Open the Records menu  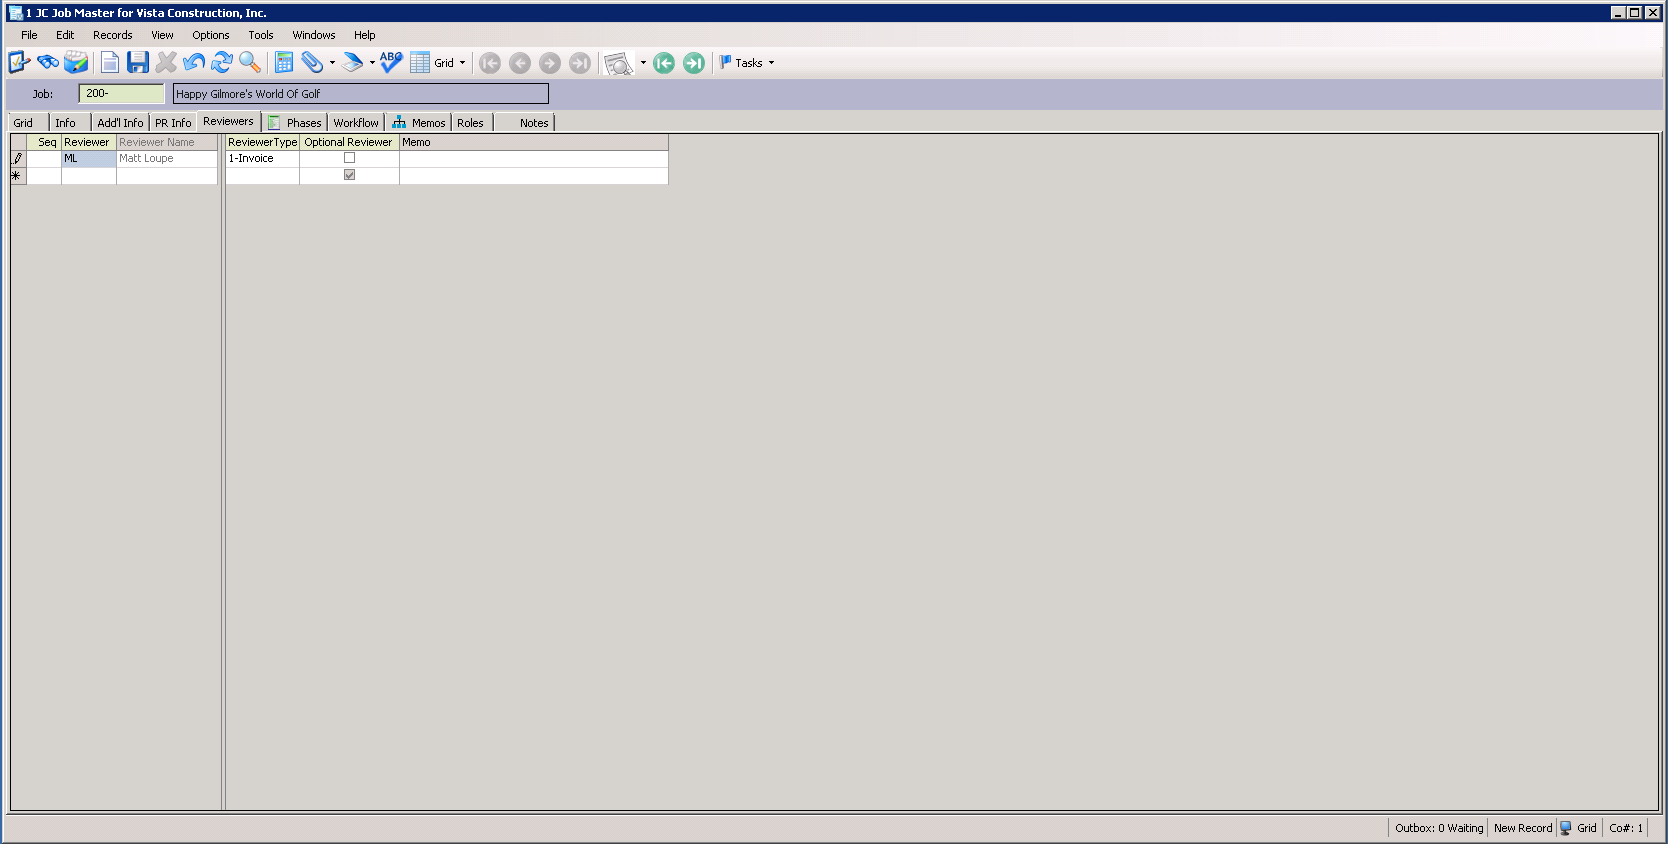[x=113, y=35]
